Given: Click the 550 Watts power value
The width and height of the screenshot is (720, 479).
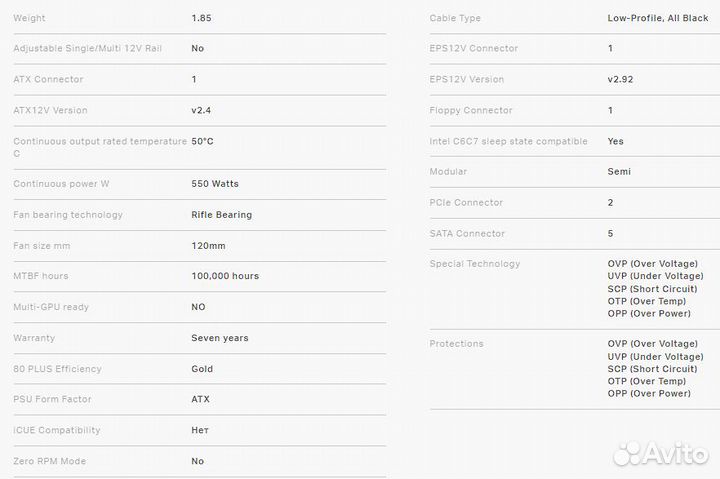Looking at the screenshot, I should [x=215, y=184].
